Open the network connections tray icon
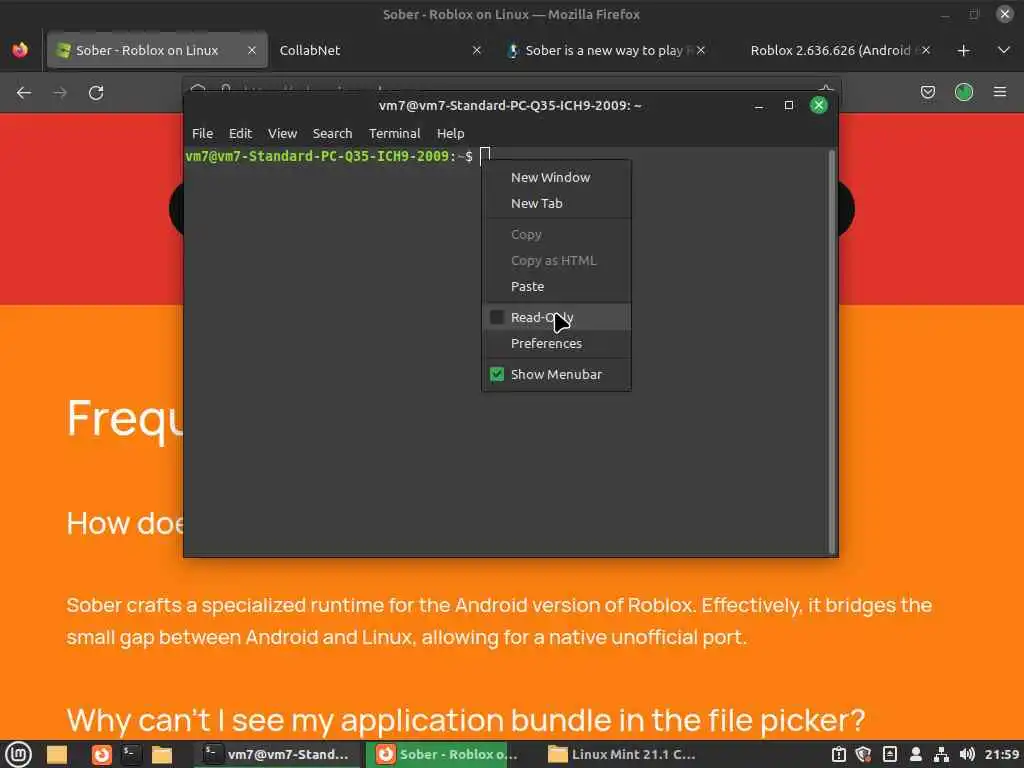 tap(941, 754)
